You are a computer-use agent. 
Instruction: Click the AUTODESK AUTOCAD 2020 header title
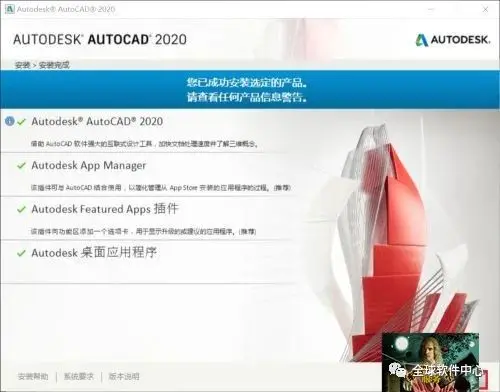coord(100,40)
